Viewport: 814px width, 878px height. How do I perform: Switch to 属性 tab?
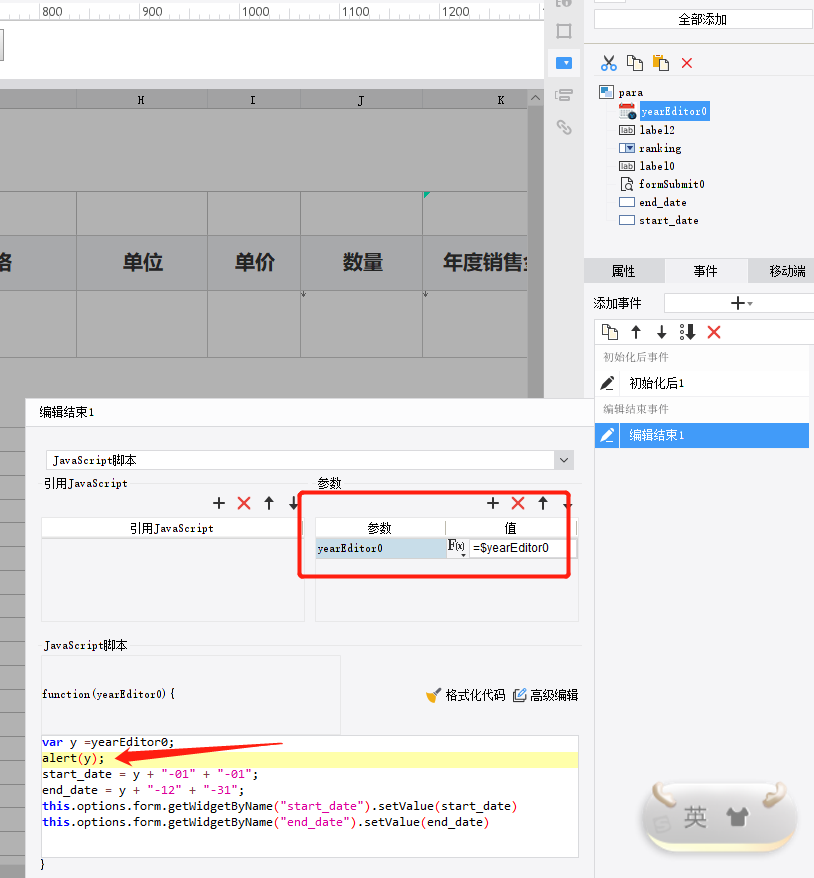(623, 271)
